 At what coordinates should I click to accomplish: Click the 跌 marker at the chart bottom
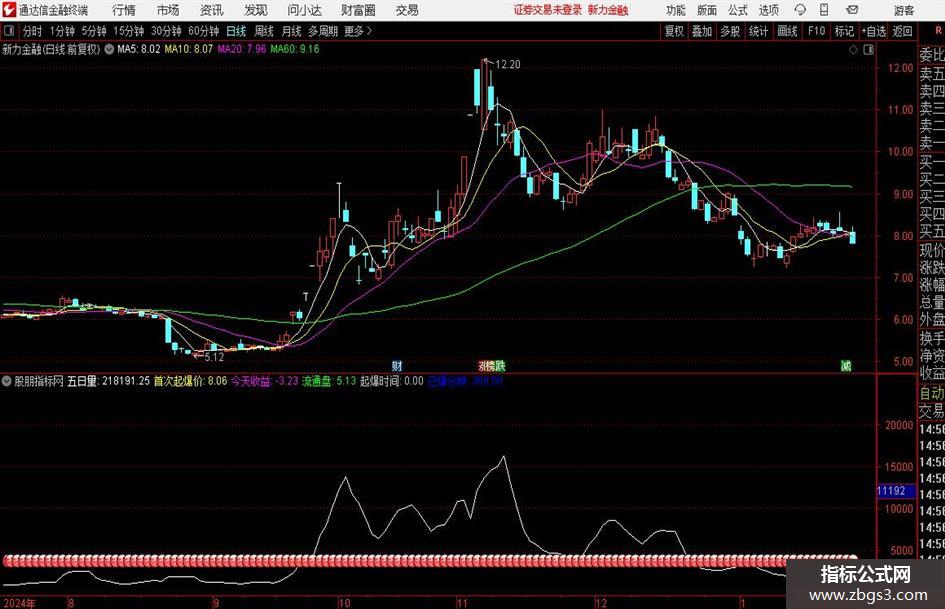point(500,365)
